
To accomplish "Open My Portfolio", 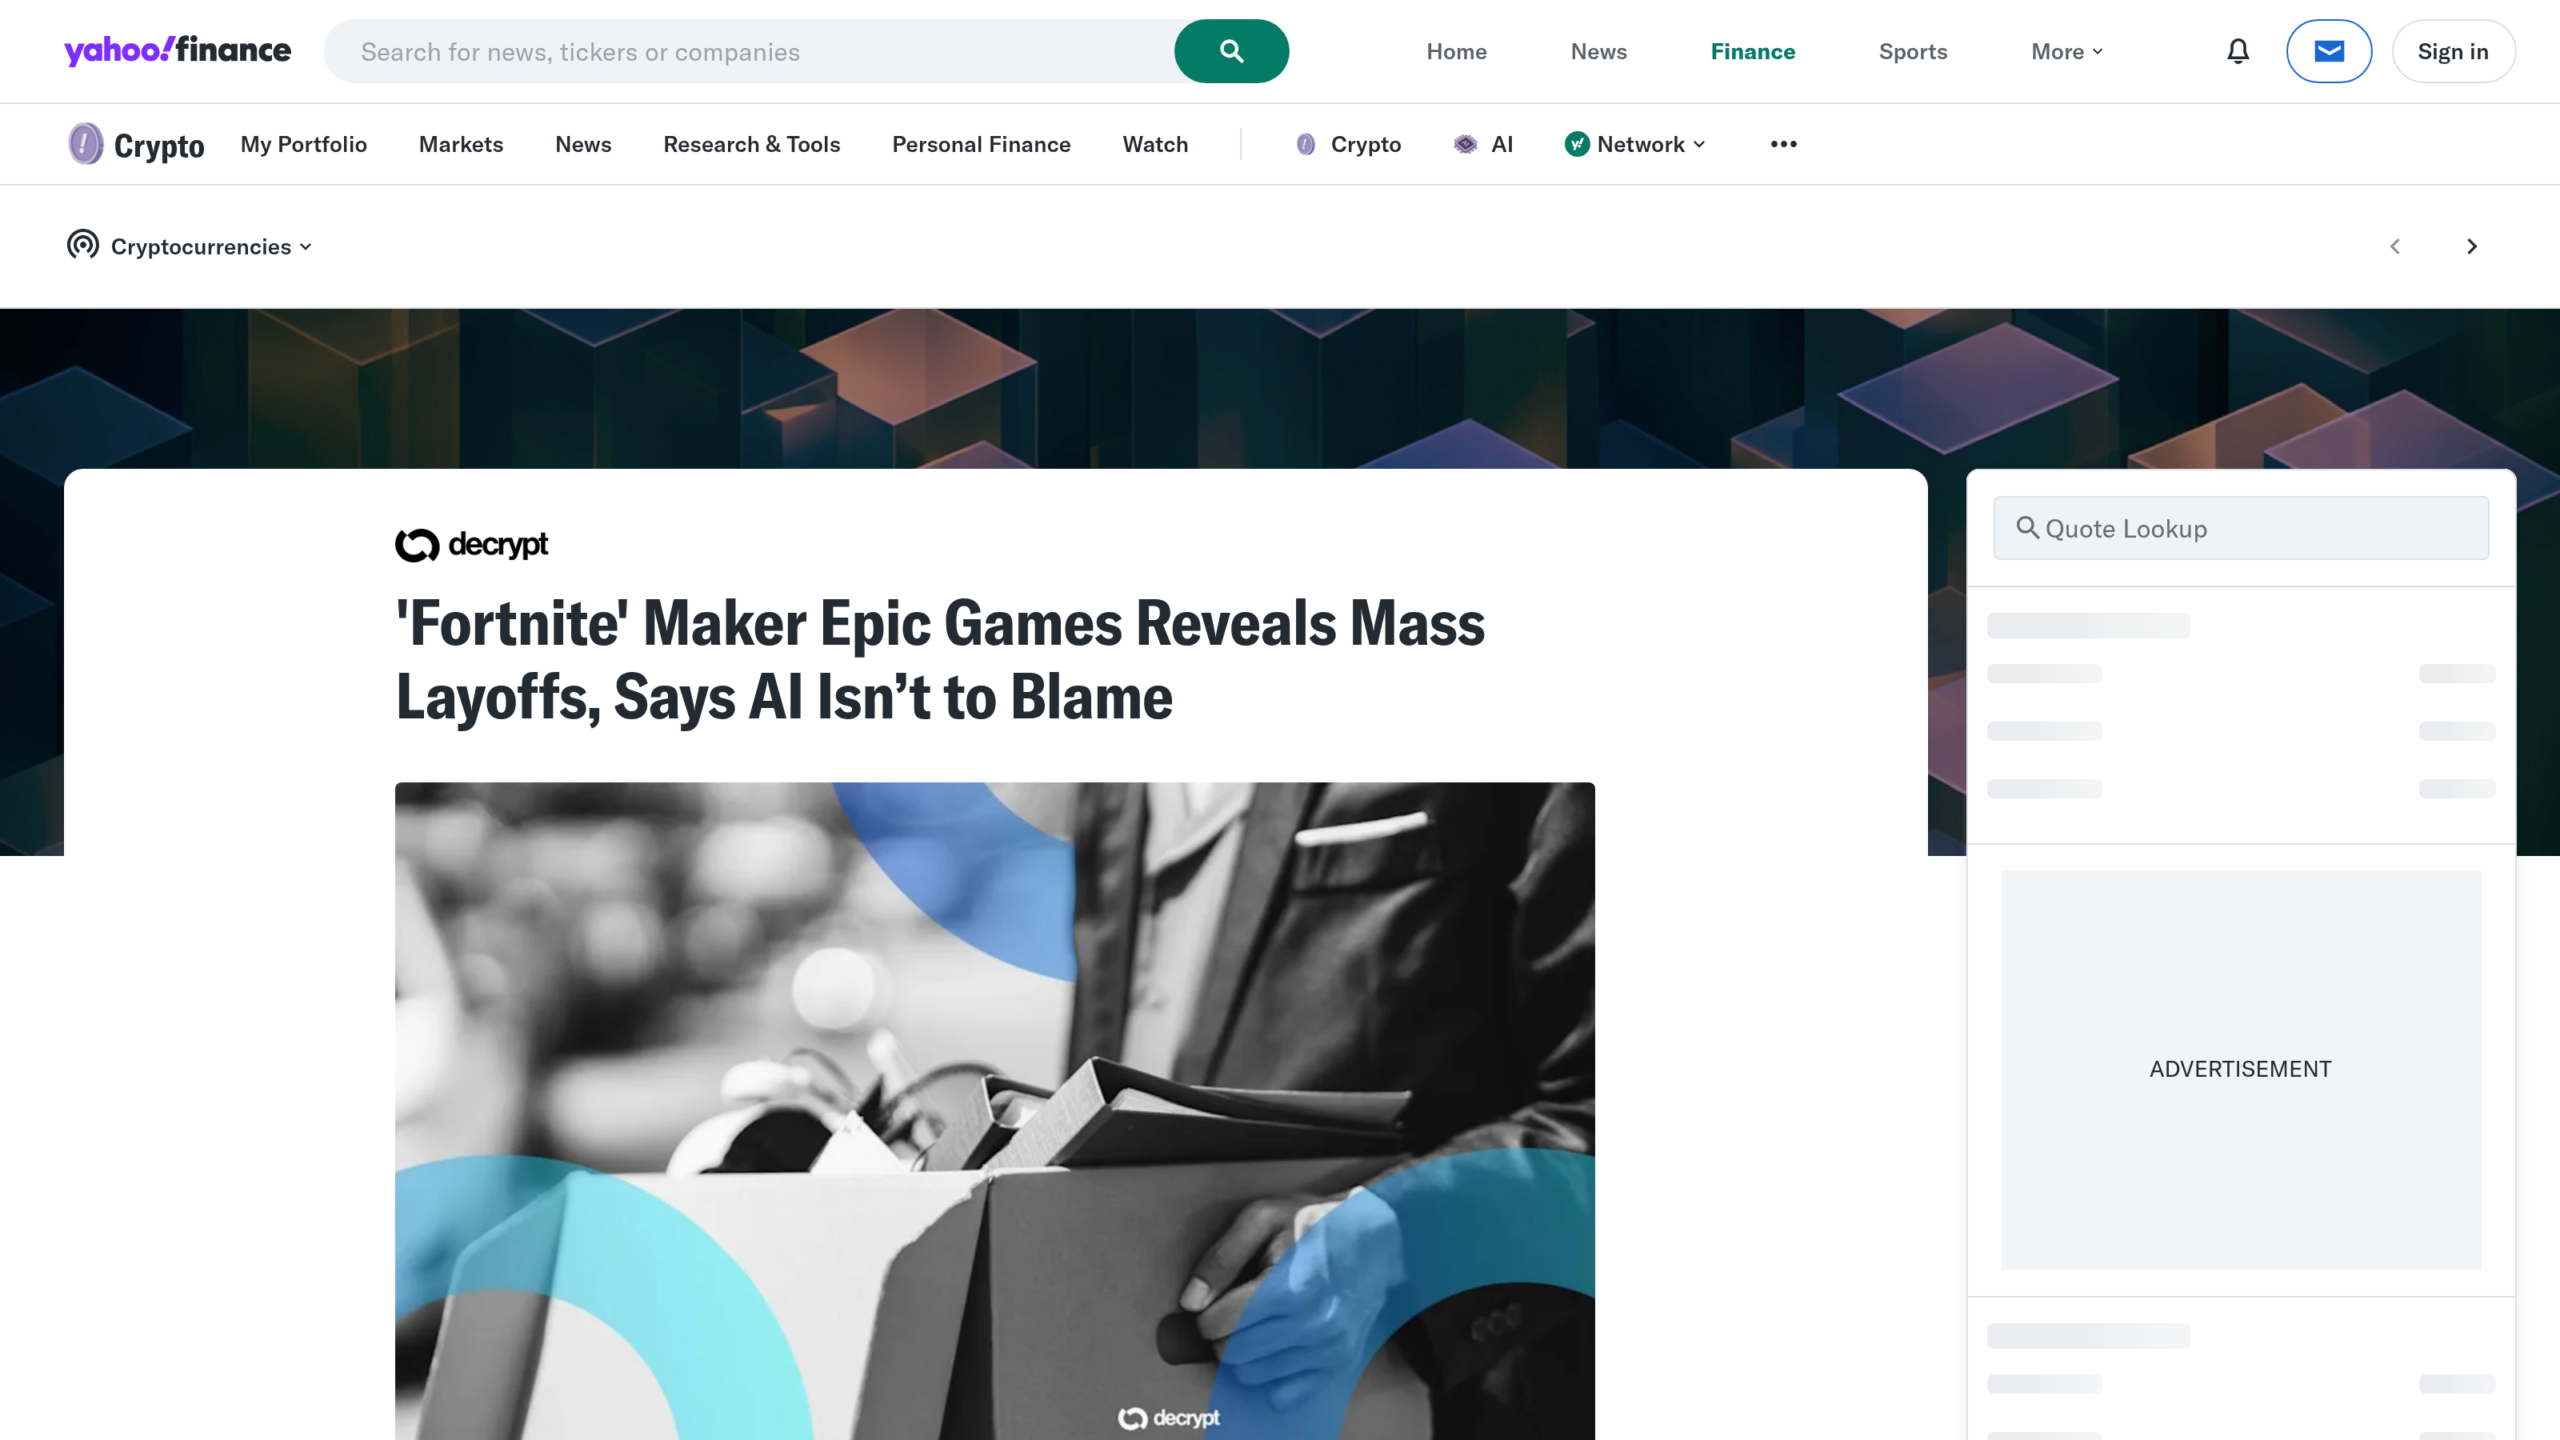I will [x=304, y=144].
